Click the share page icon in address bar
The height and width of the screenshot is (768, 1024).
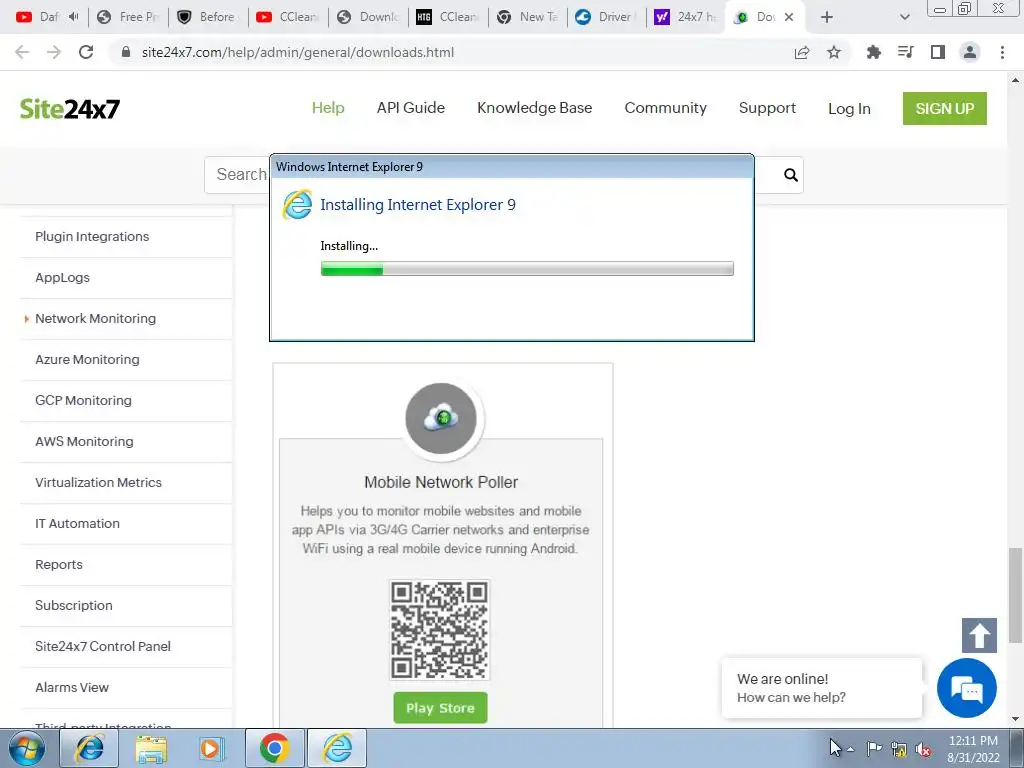802,52
